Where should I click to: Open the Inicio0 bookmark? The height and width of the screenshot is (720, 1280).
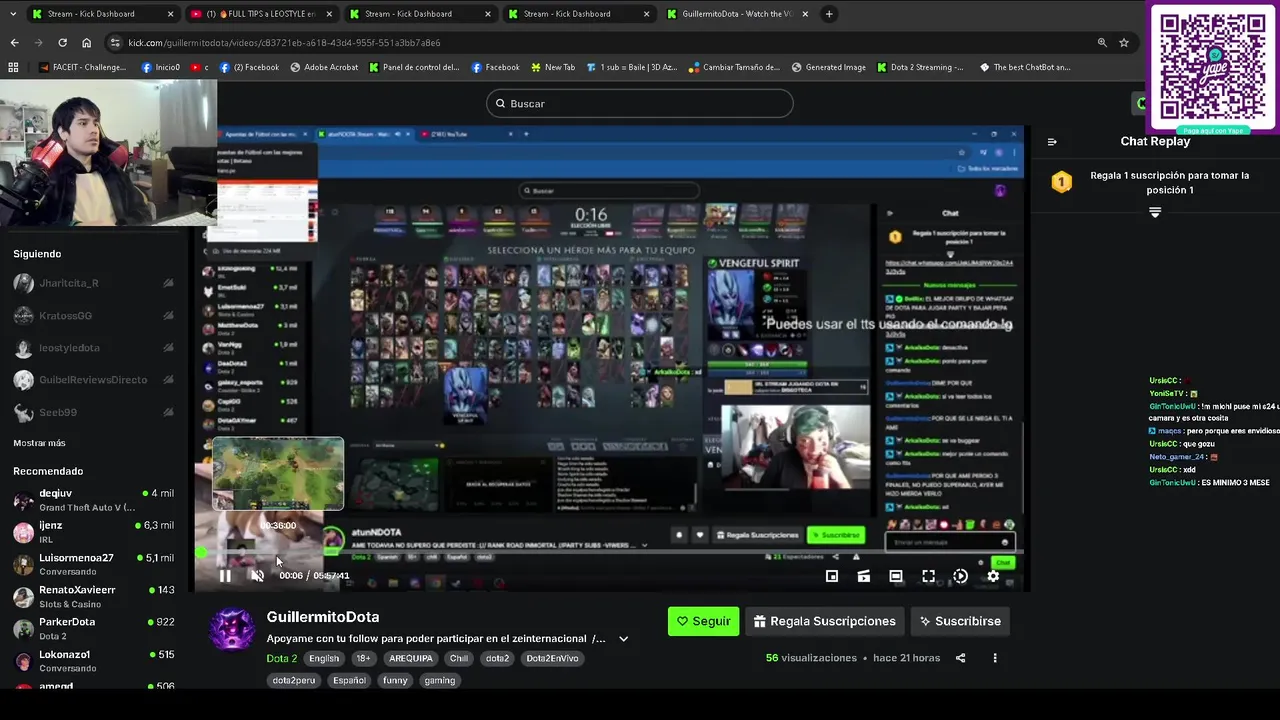point(161,67)
